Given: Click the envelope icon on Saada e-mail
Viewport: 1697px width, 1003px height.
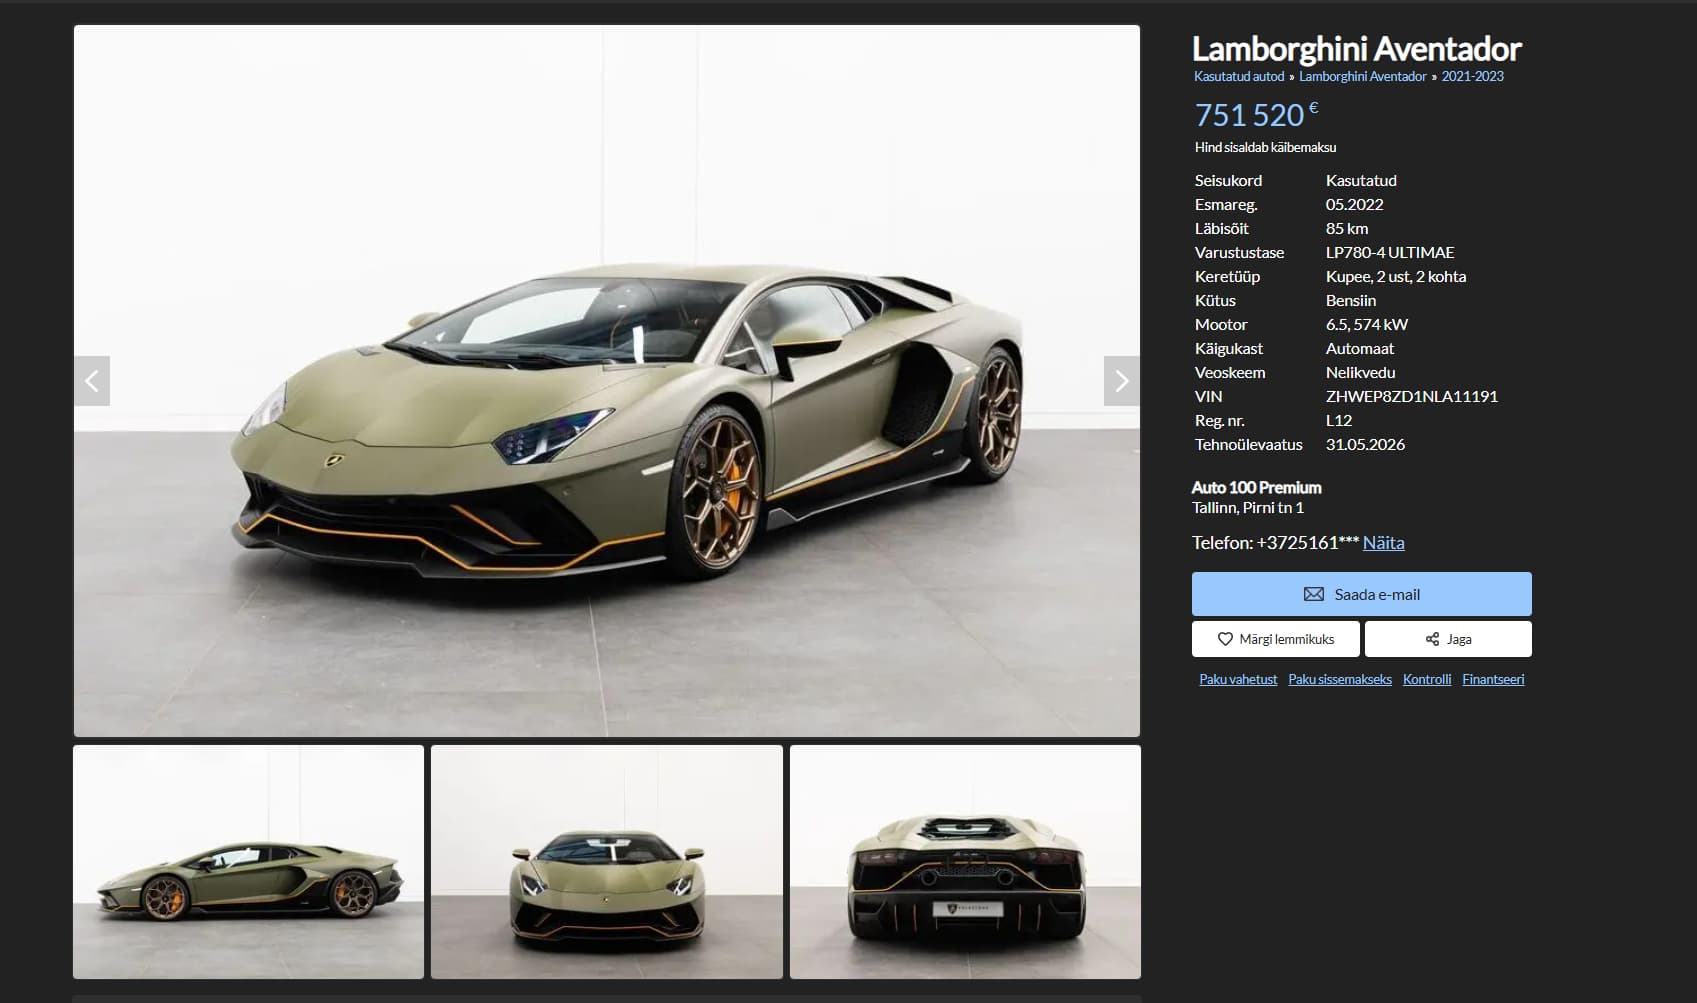Looking at the screenshot, I should pyautogui.click(x=1314, y=594).
